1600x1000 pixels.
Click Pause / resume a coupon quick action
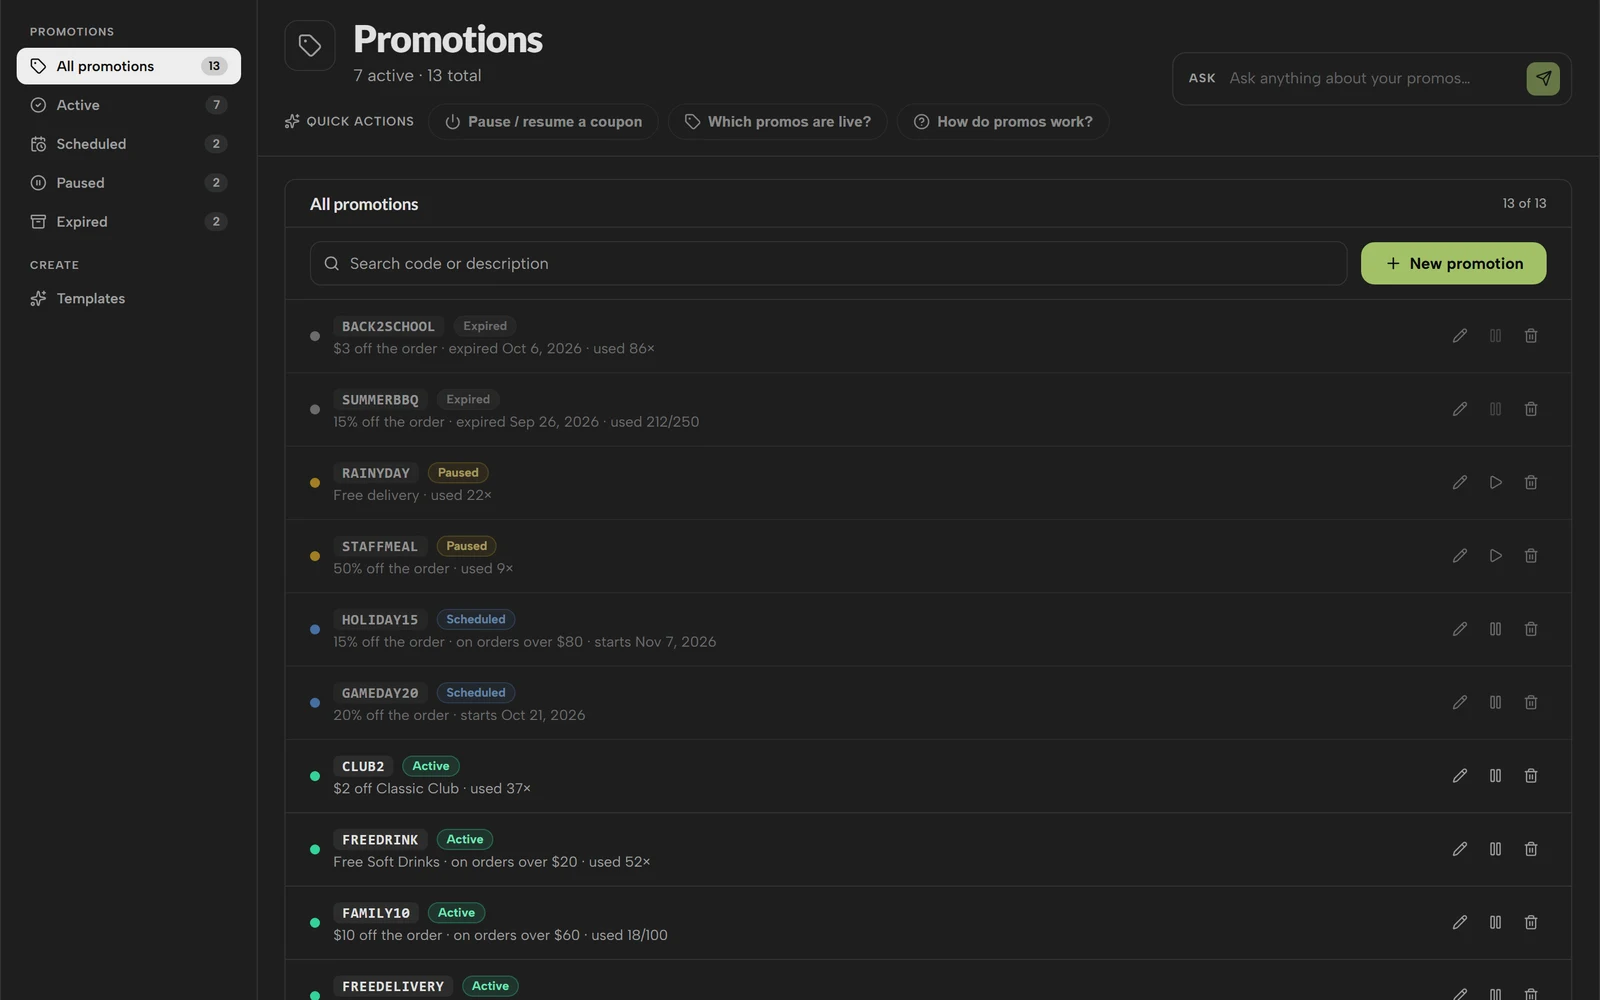(x=543, y=122)
